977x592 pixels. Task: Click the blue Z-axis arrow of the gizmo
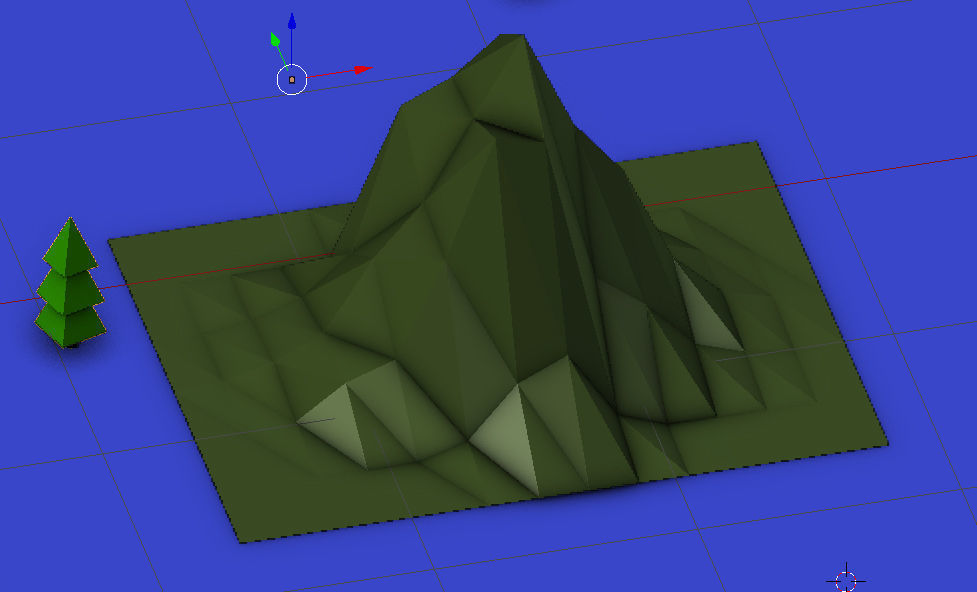coord(292,22)
